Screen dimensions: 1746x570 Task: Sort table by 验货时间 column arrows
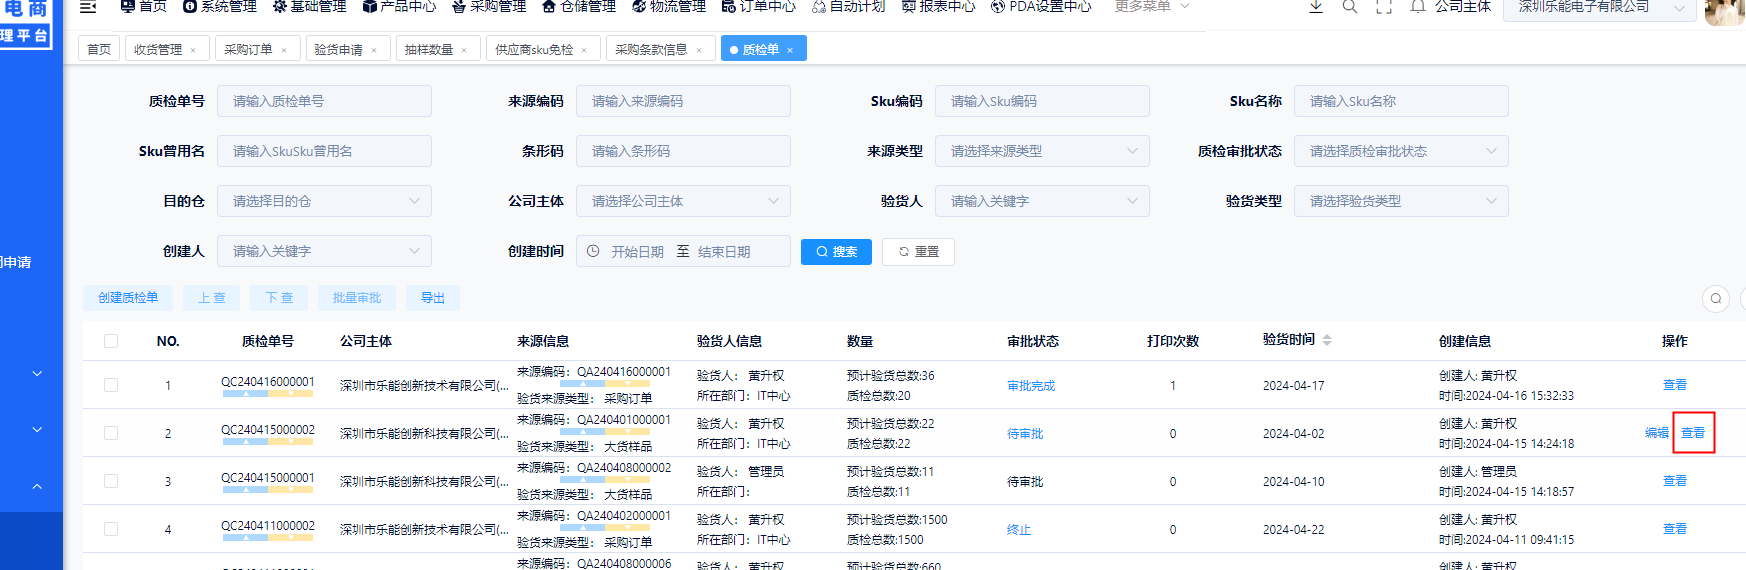[x=1327, y=341]
